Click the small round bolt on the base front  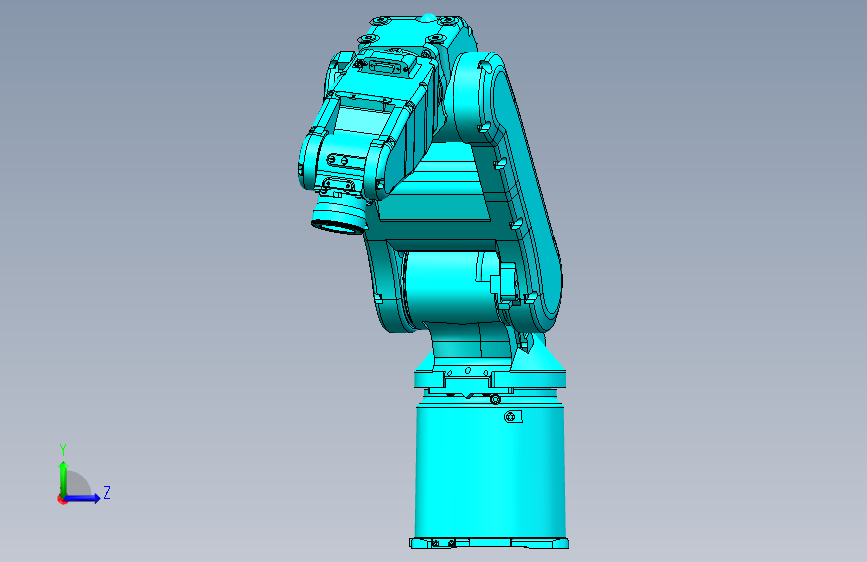click(511, 416)
